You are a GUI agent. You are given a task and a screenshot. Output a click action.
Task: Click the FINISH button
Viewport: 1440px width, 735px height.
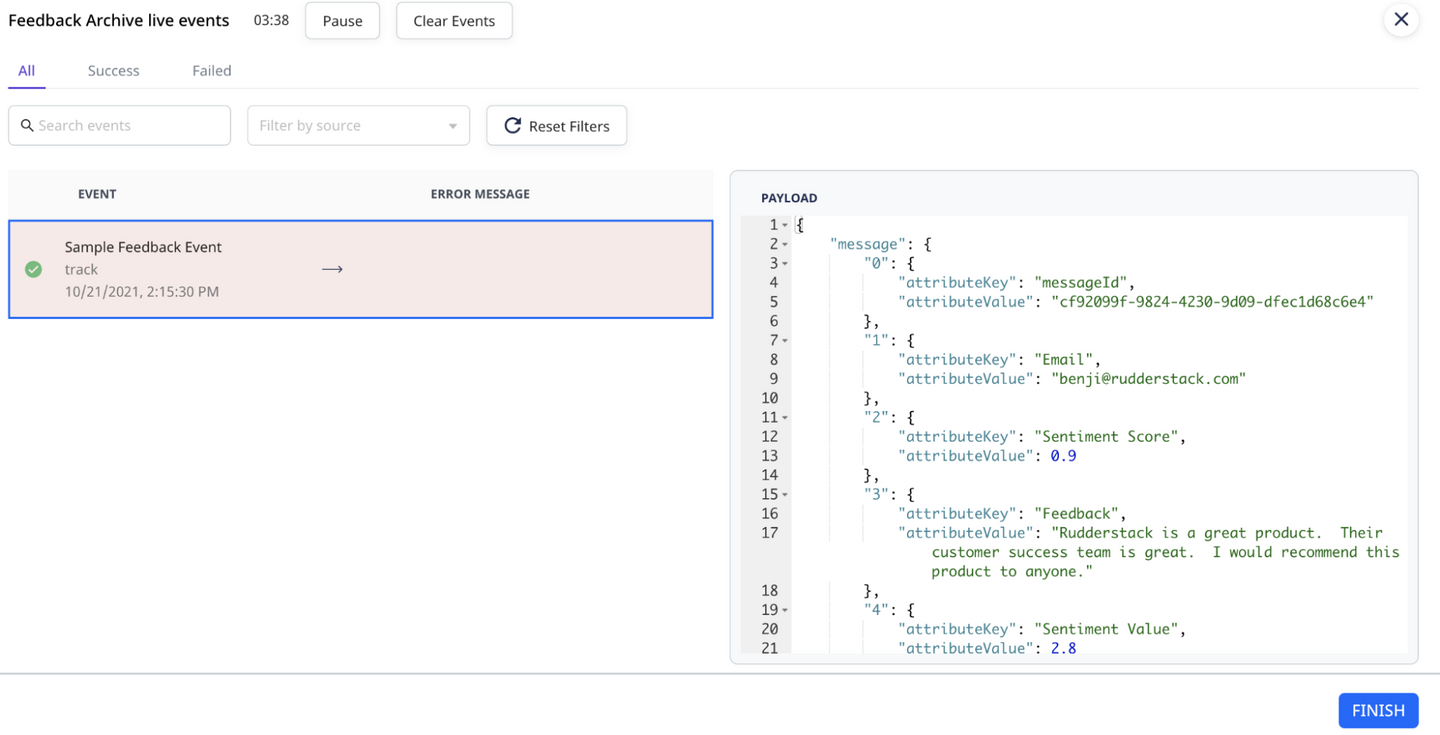coord(1378,710)
